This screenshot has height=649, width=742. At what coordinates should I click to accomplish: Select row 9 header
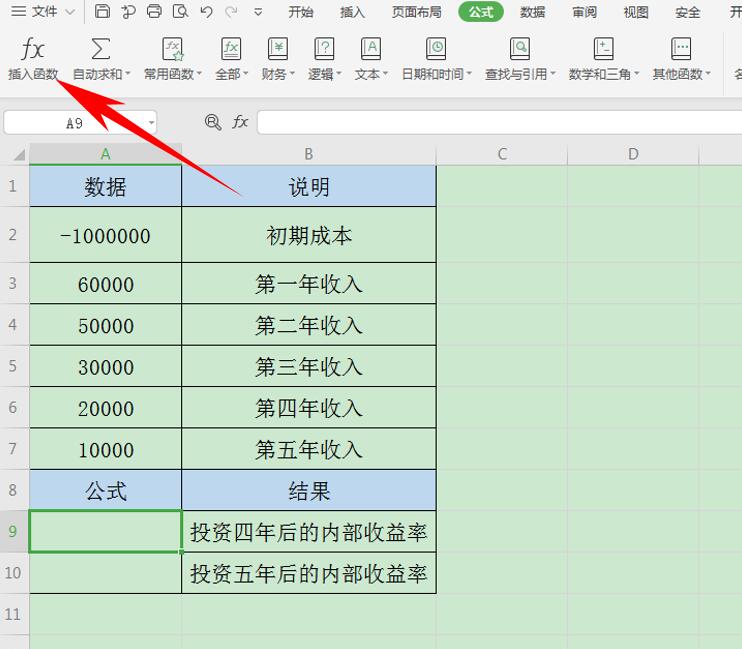14,531
